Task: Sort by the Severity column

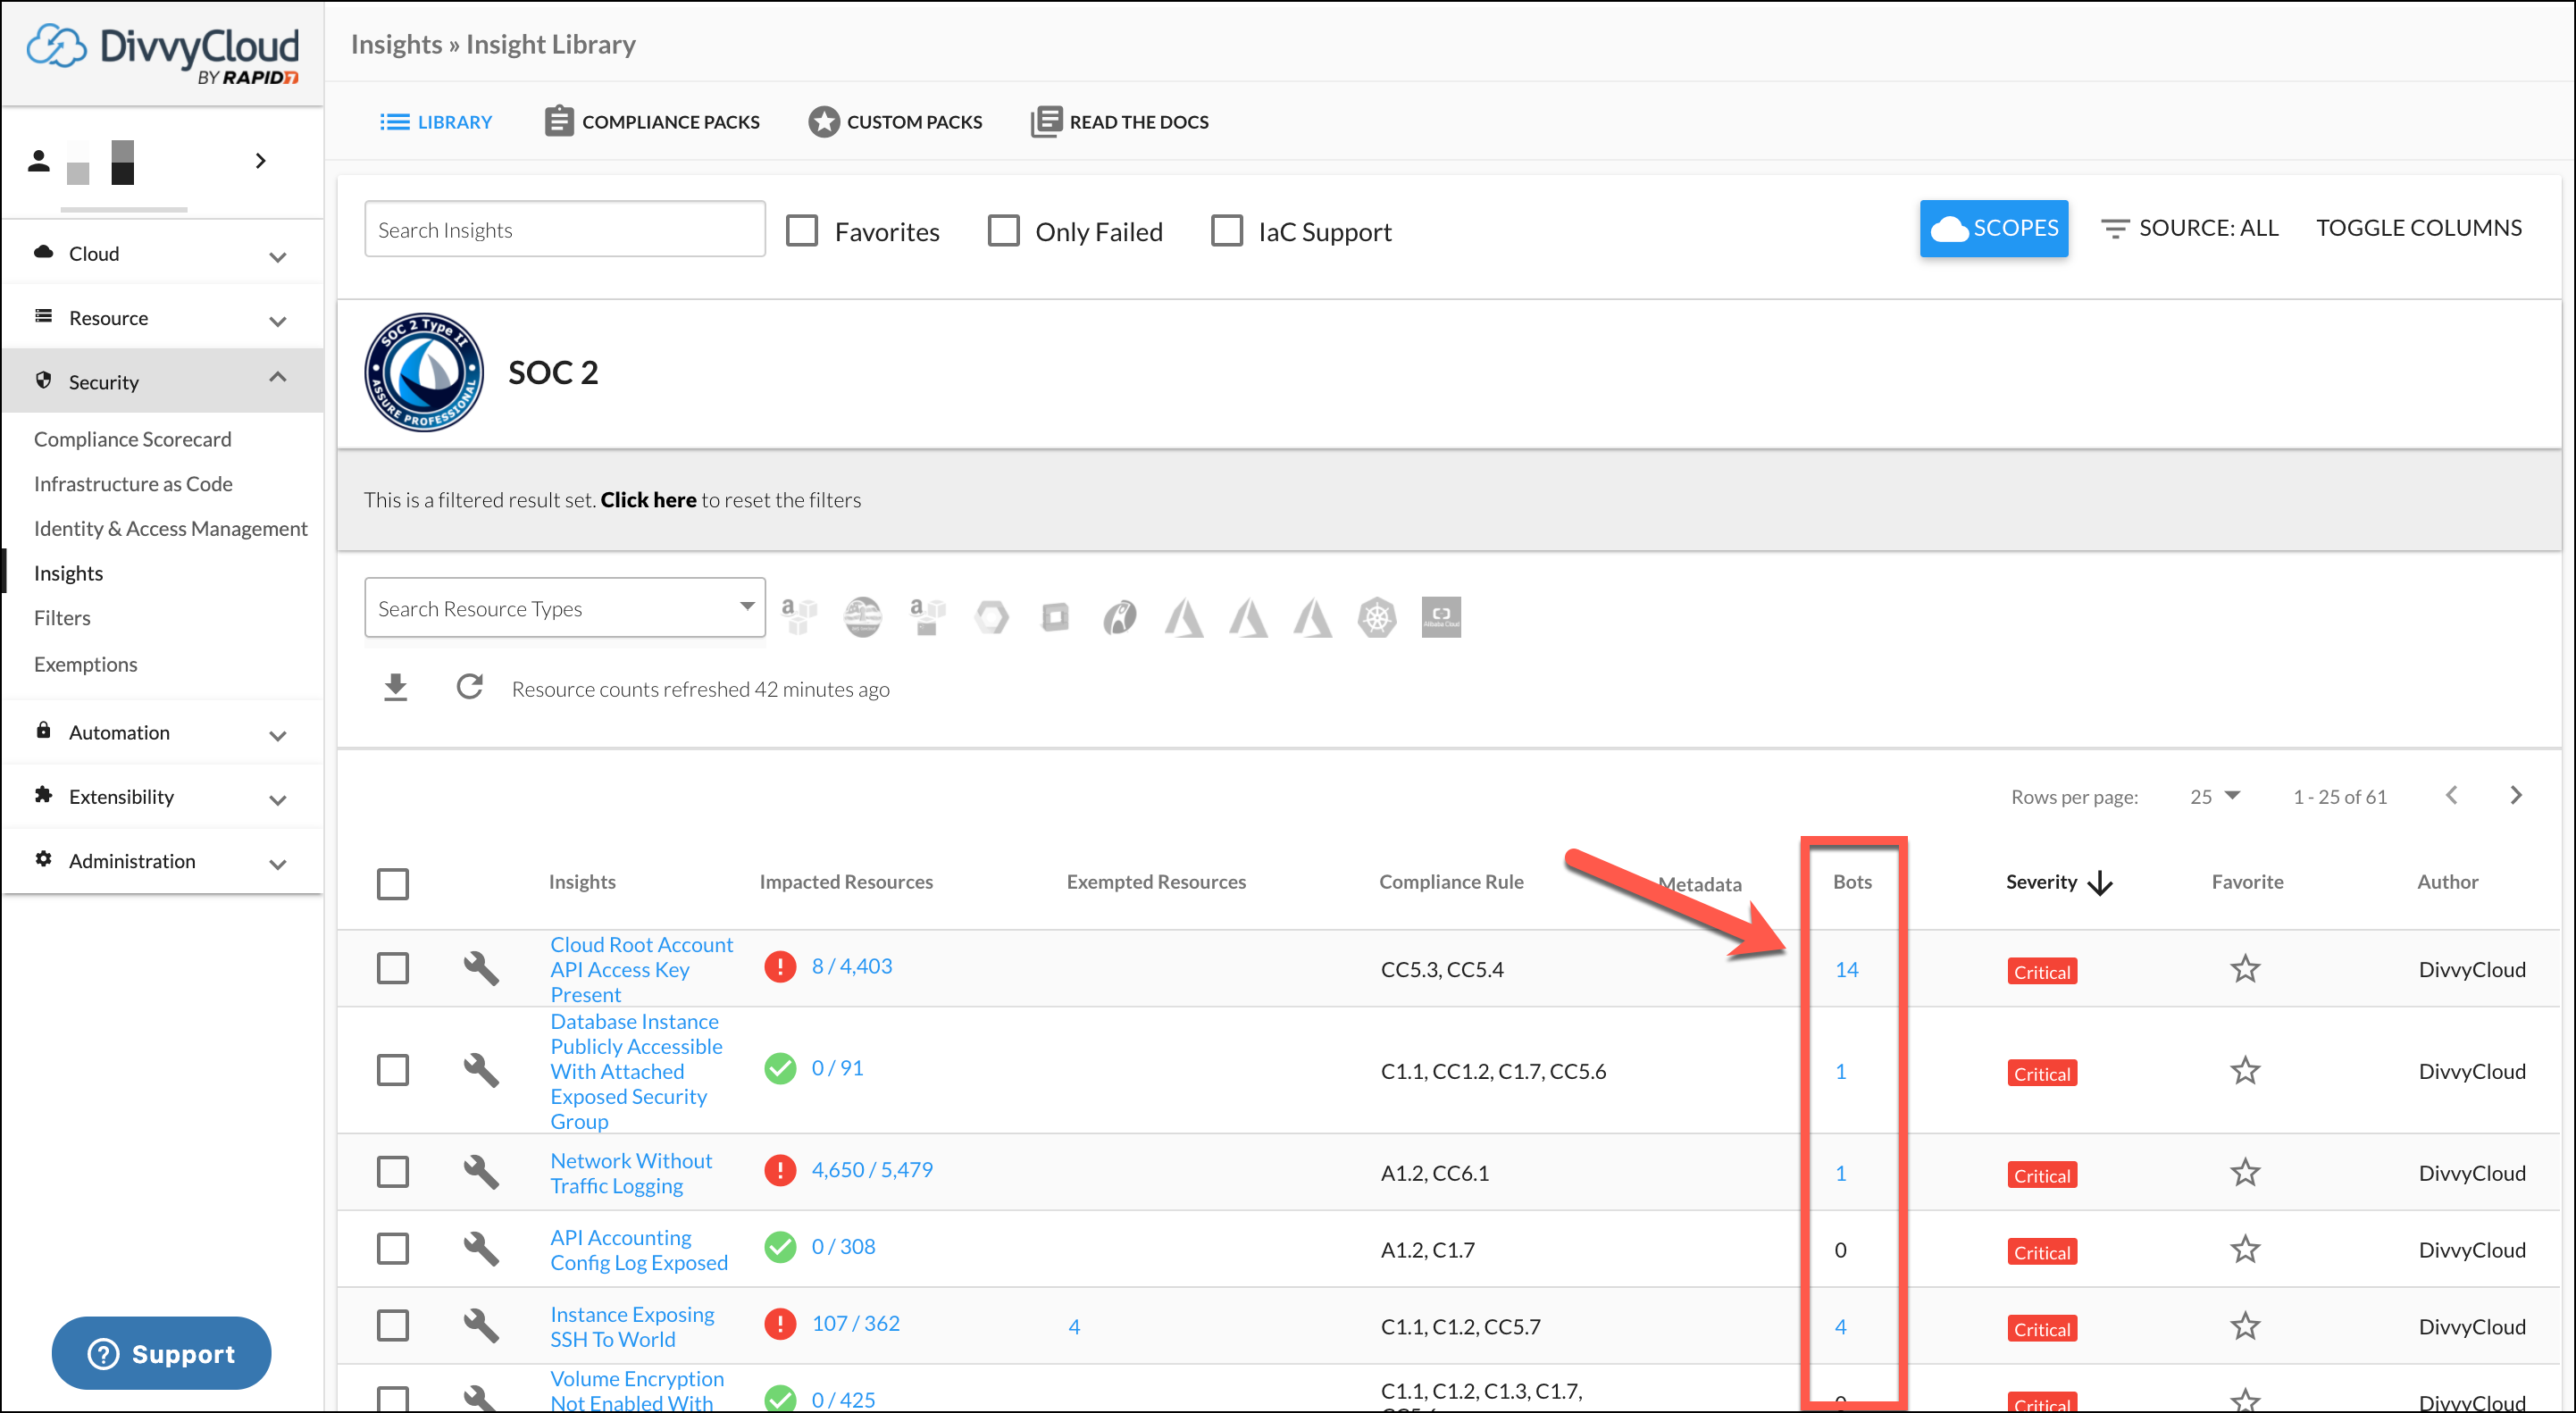Action: [2058, 882]
